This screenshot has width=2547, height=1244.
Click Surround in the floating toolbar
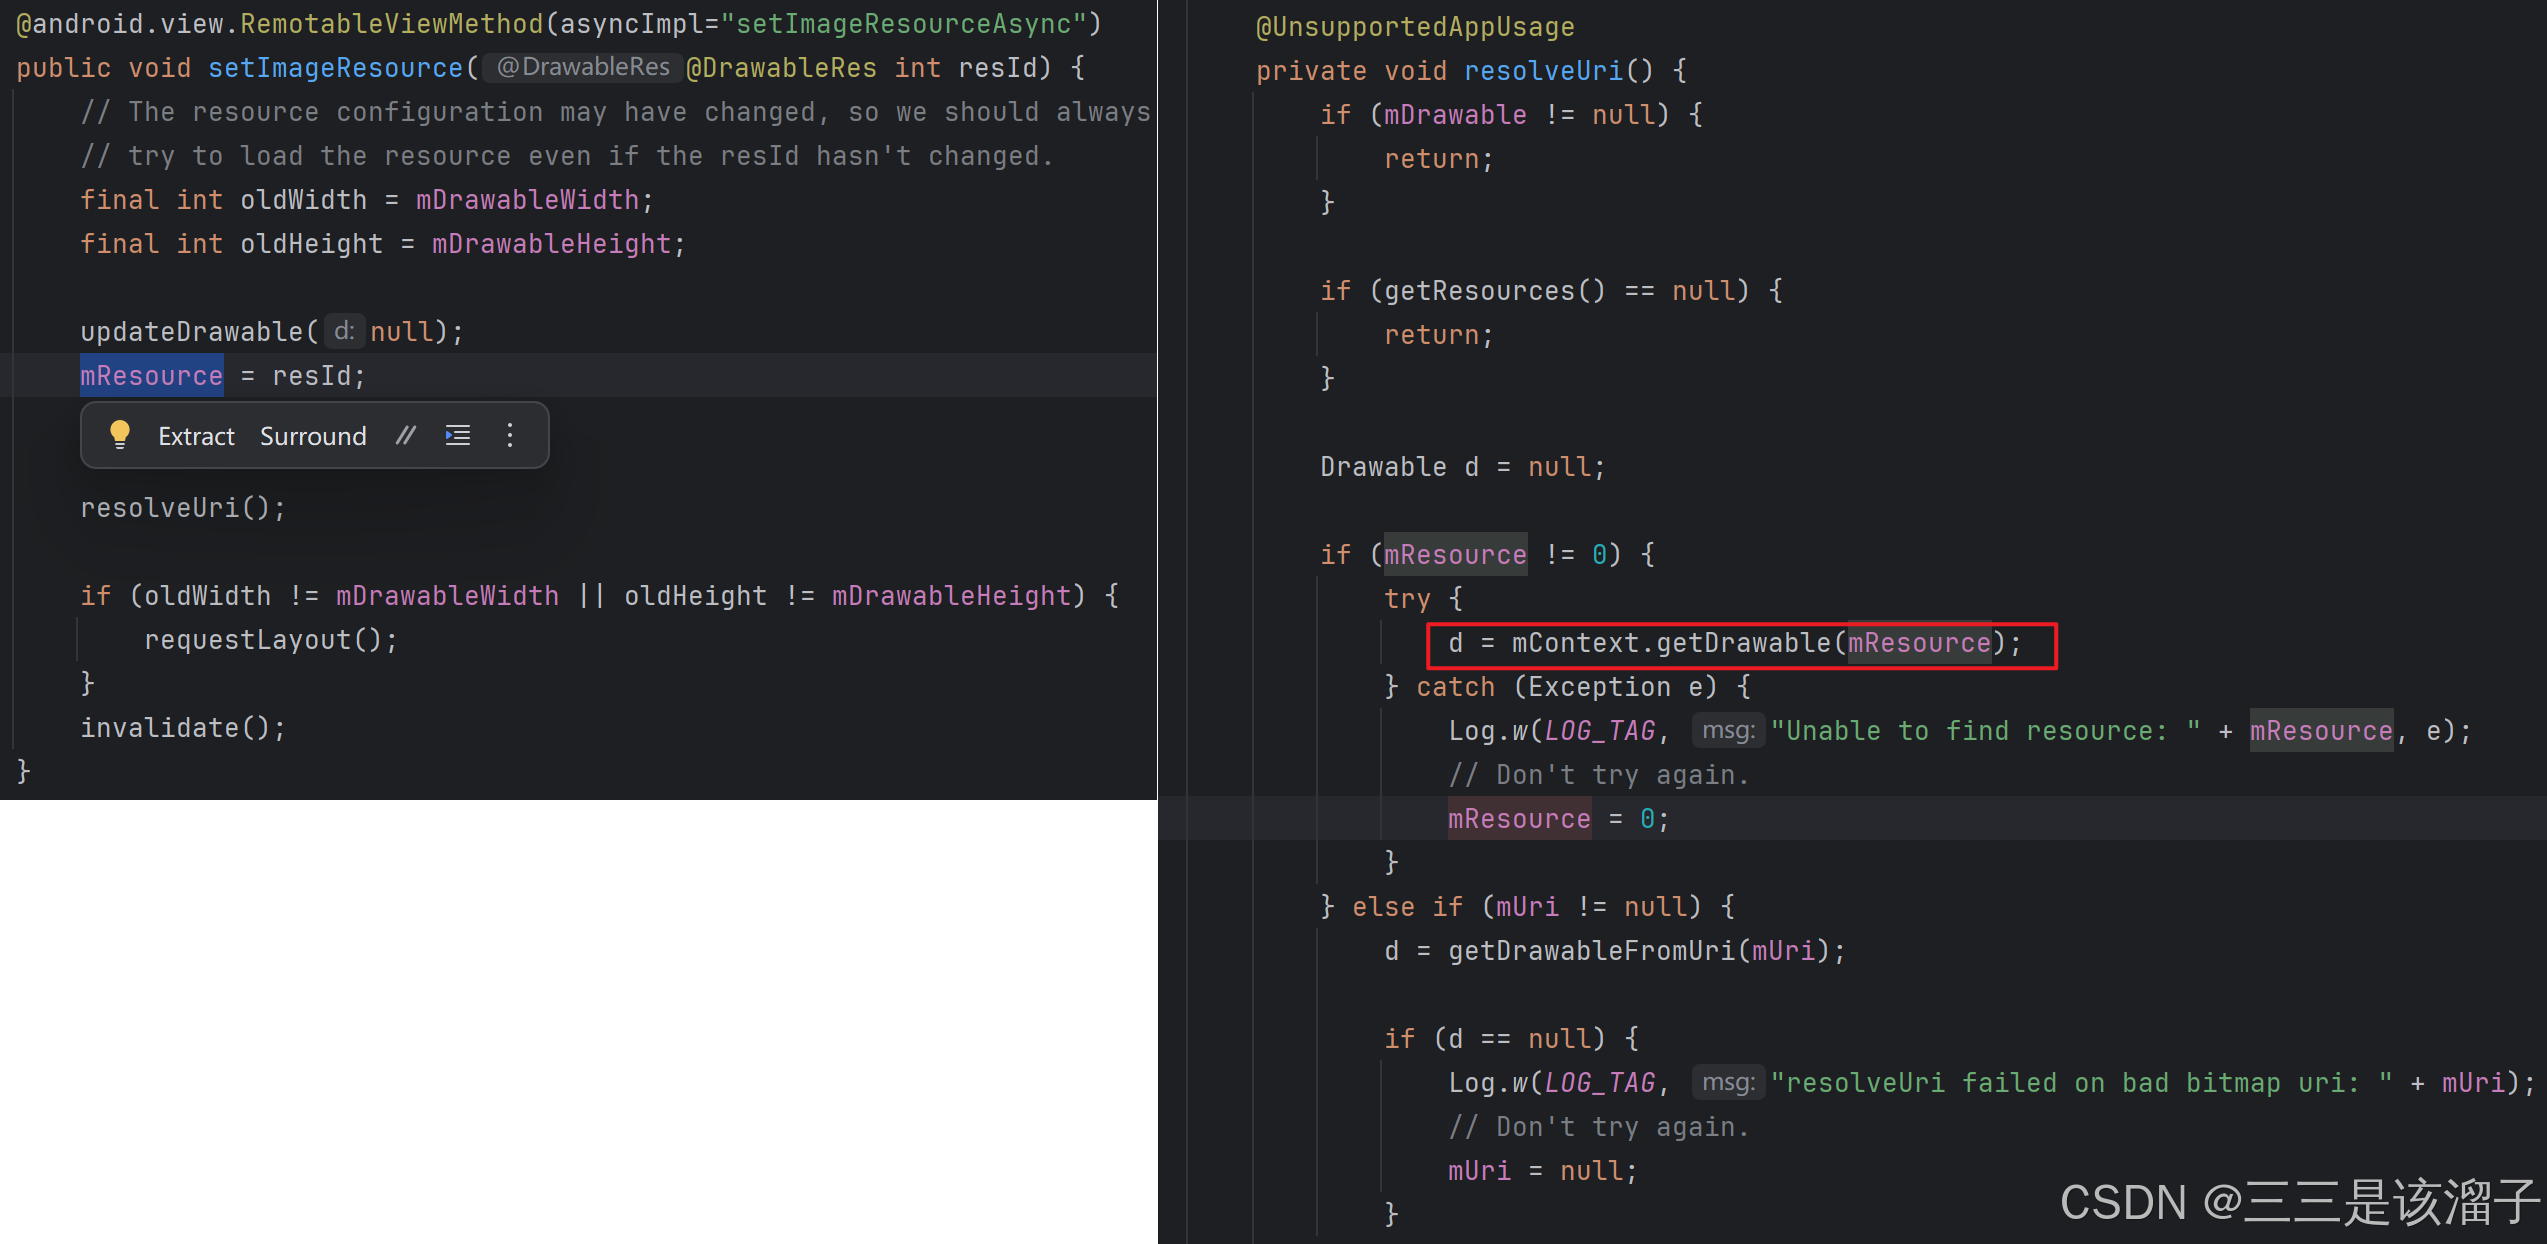(x=313, y=436)
